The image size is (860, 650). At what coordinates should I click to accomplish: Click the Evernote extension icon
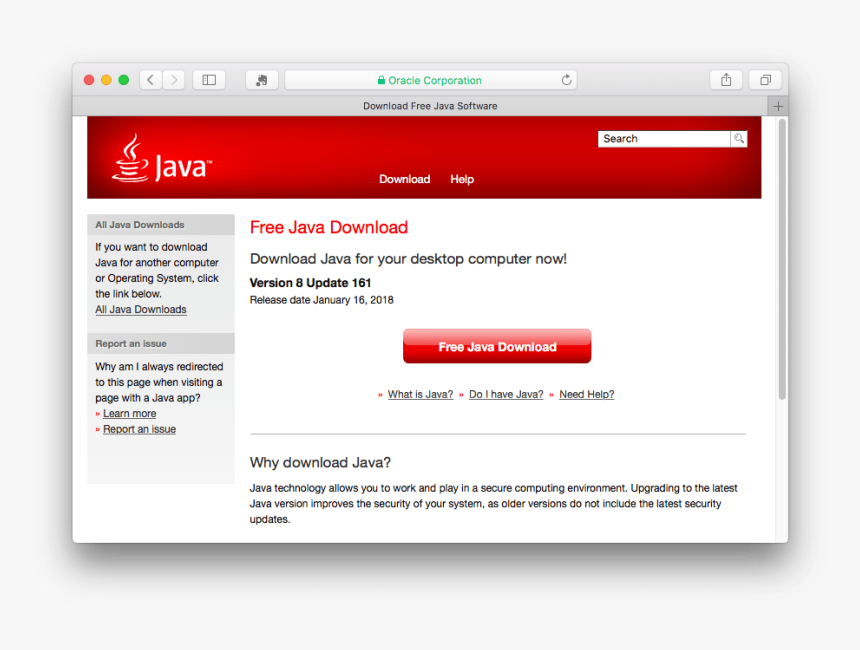pos(262,80)
